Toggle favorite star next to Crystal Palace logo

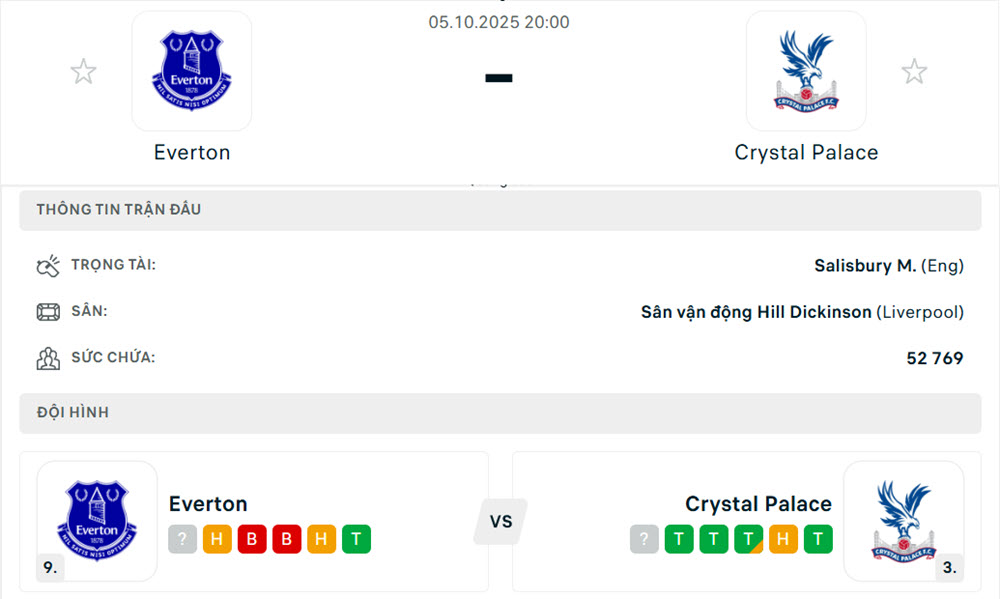coord(914,72)
